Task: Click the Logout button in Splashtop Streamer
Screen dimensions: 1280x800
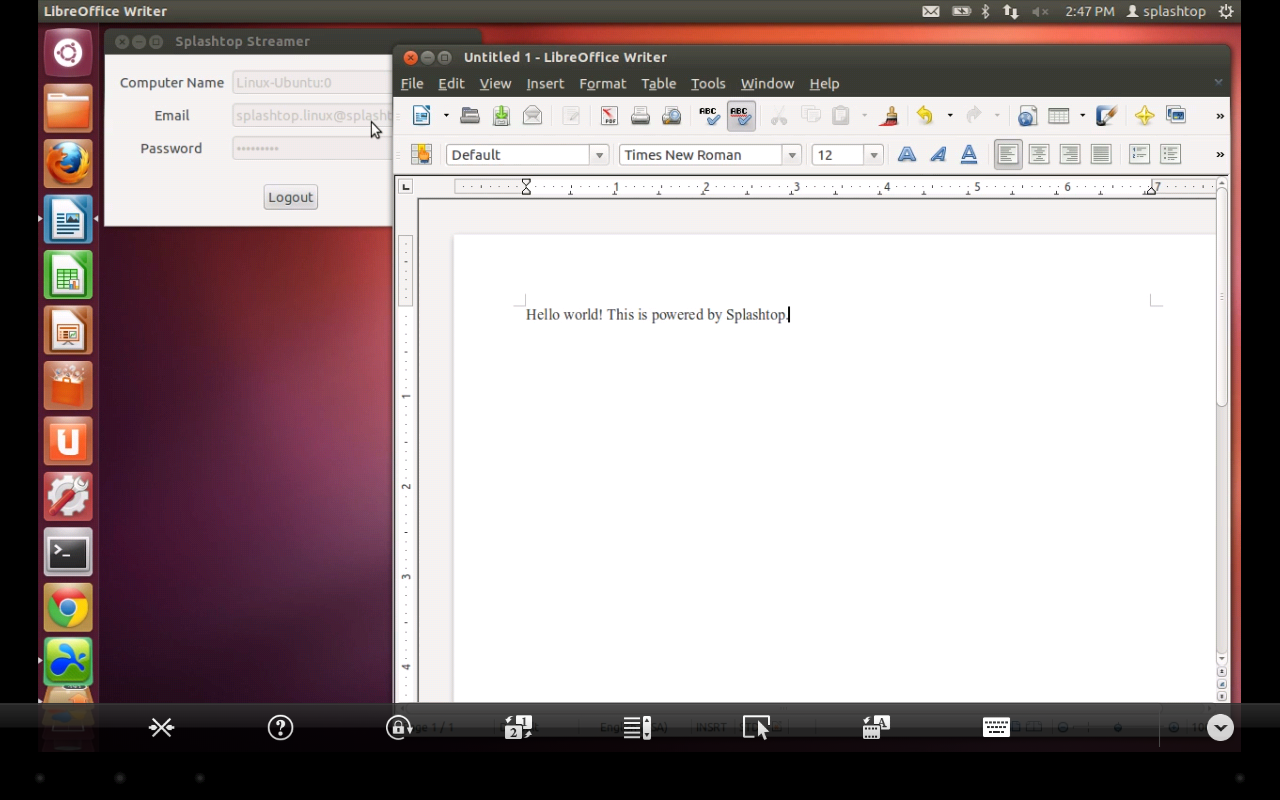Action: pyautogui.click(x=290, y=197)
